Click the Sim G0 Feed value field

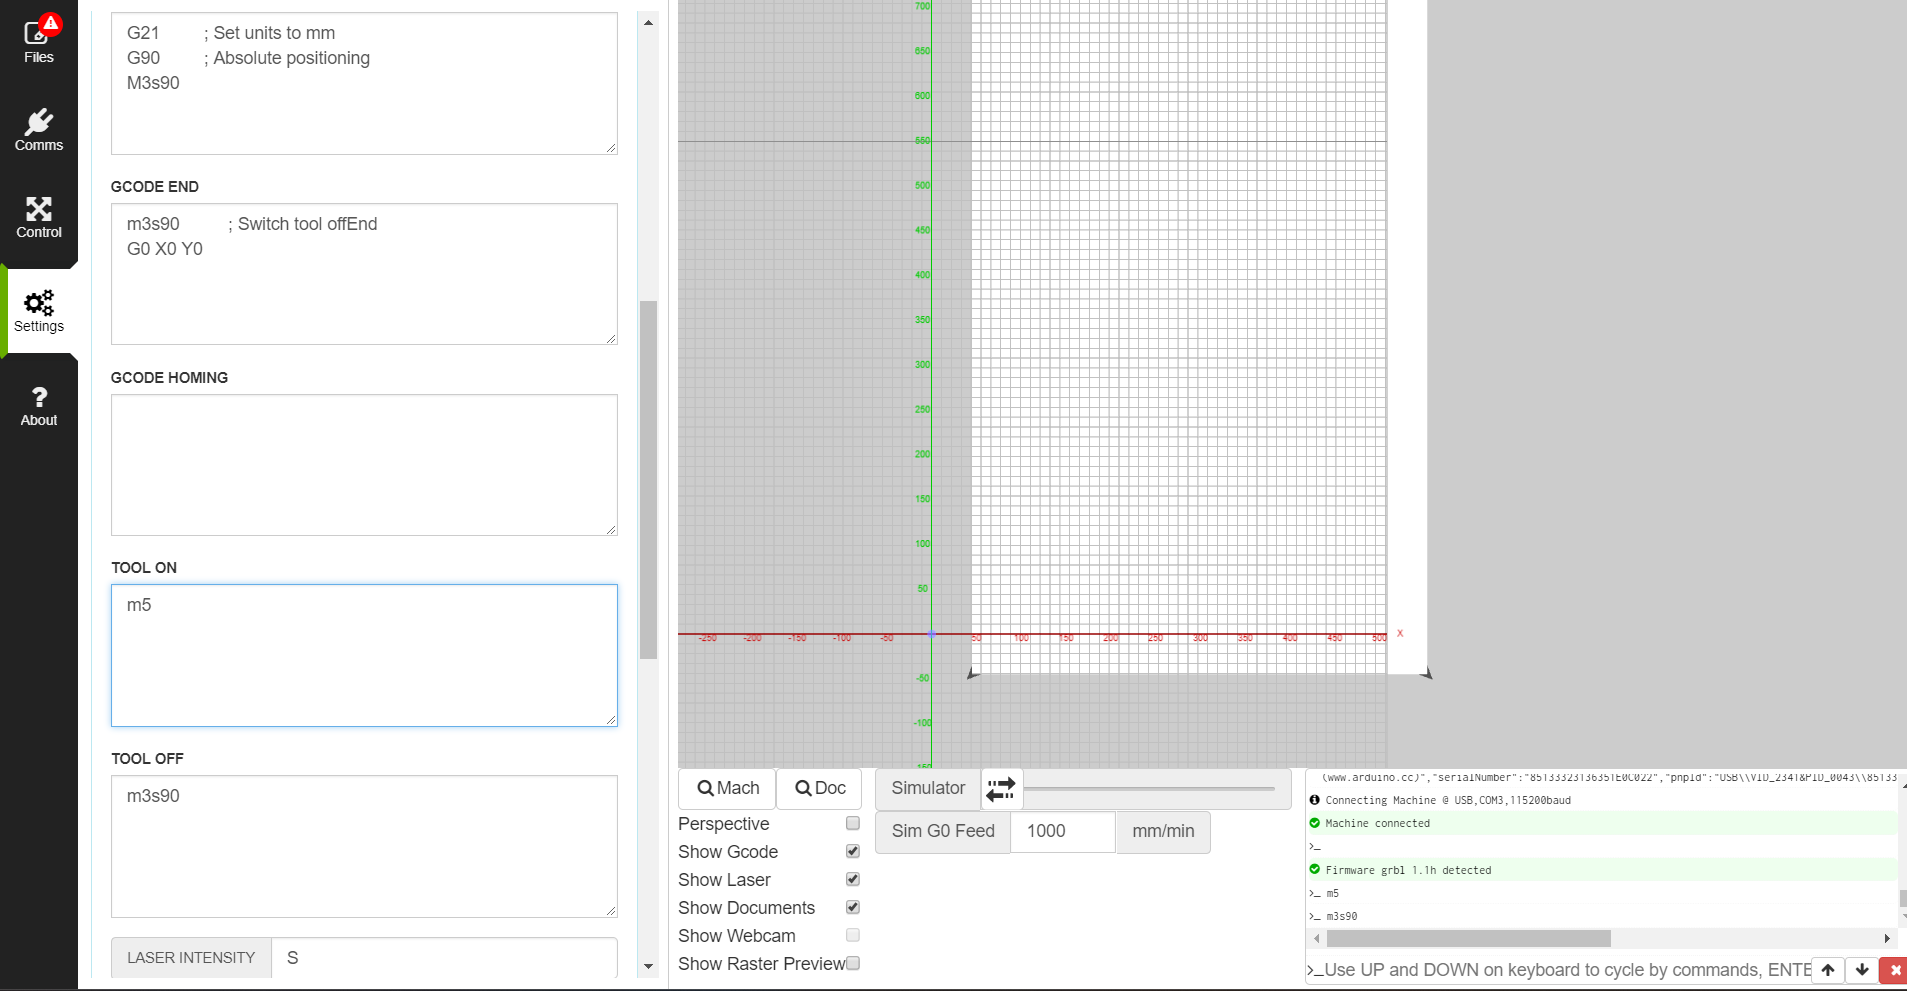(1062, 832)
